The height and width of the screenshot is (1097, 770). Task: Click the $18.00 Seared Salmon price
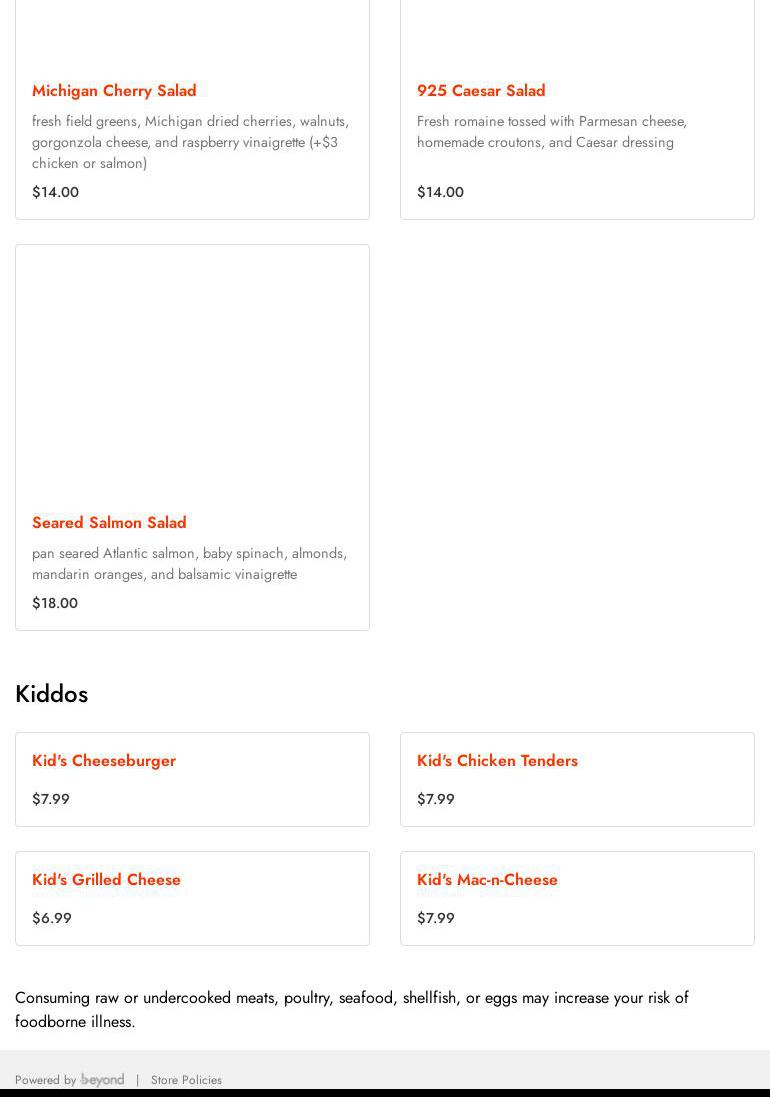(x=55, y=603)
